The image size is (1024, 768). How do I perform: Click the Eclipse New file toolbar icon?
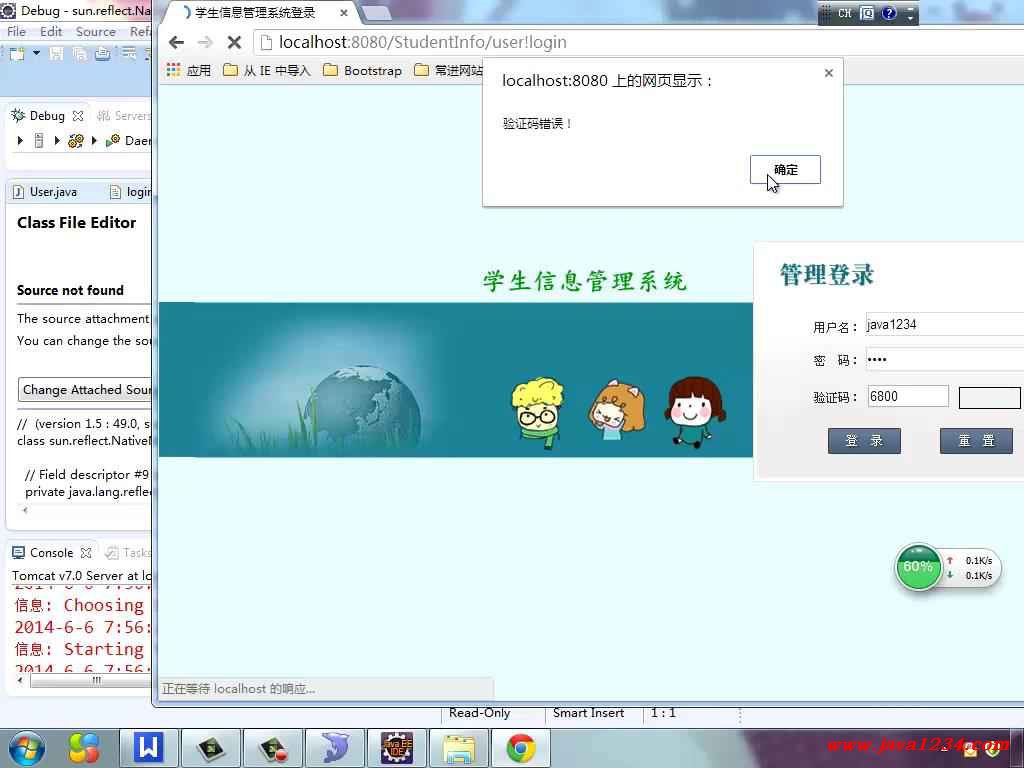[x=19, y=54]
